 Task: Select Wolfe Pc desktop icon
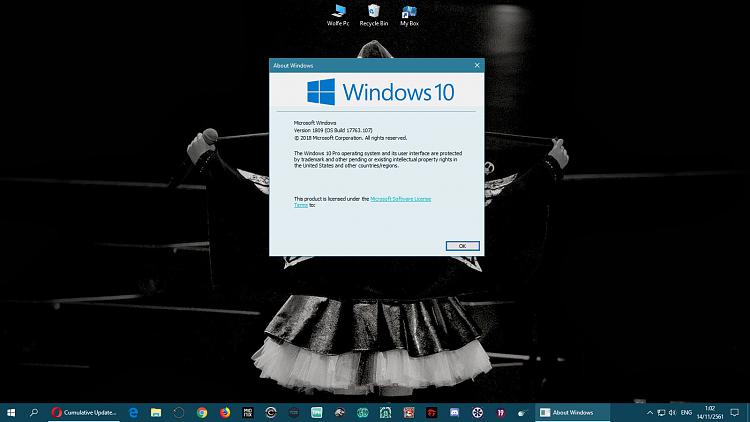point(338,15)
